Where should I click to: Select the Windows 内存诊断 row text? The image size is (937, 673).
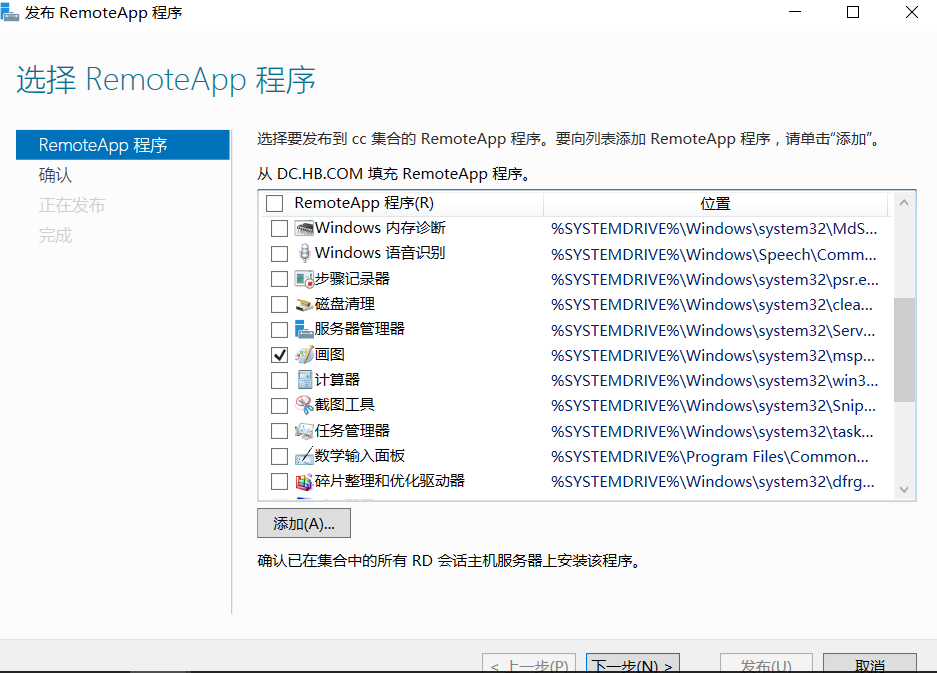tap(380, 228)
